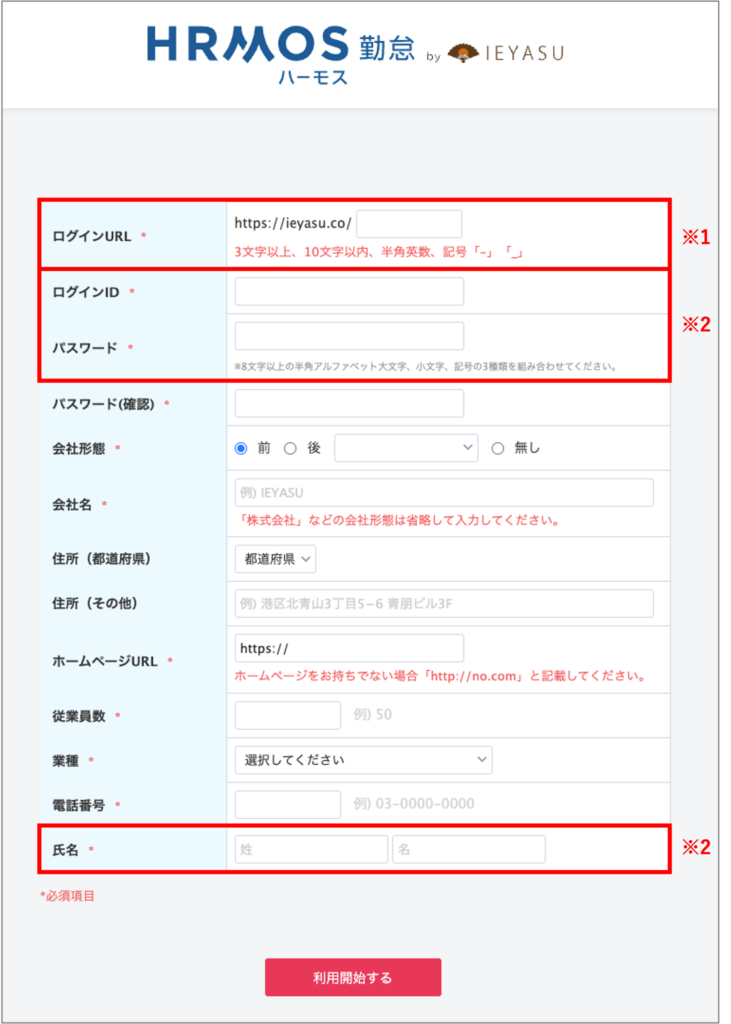
Task: Click the https://ieyasu.co/ prefix text
Action: click(293, 223)
